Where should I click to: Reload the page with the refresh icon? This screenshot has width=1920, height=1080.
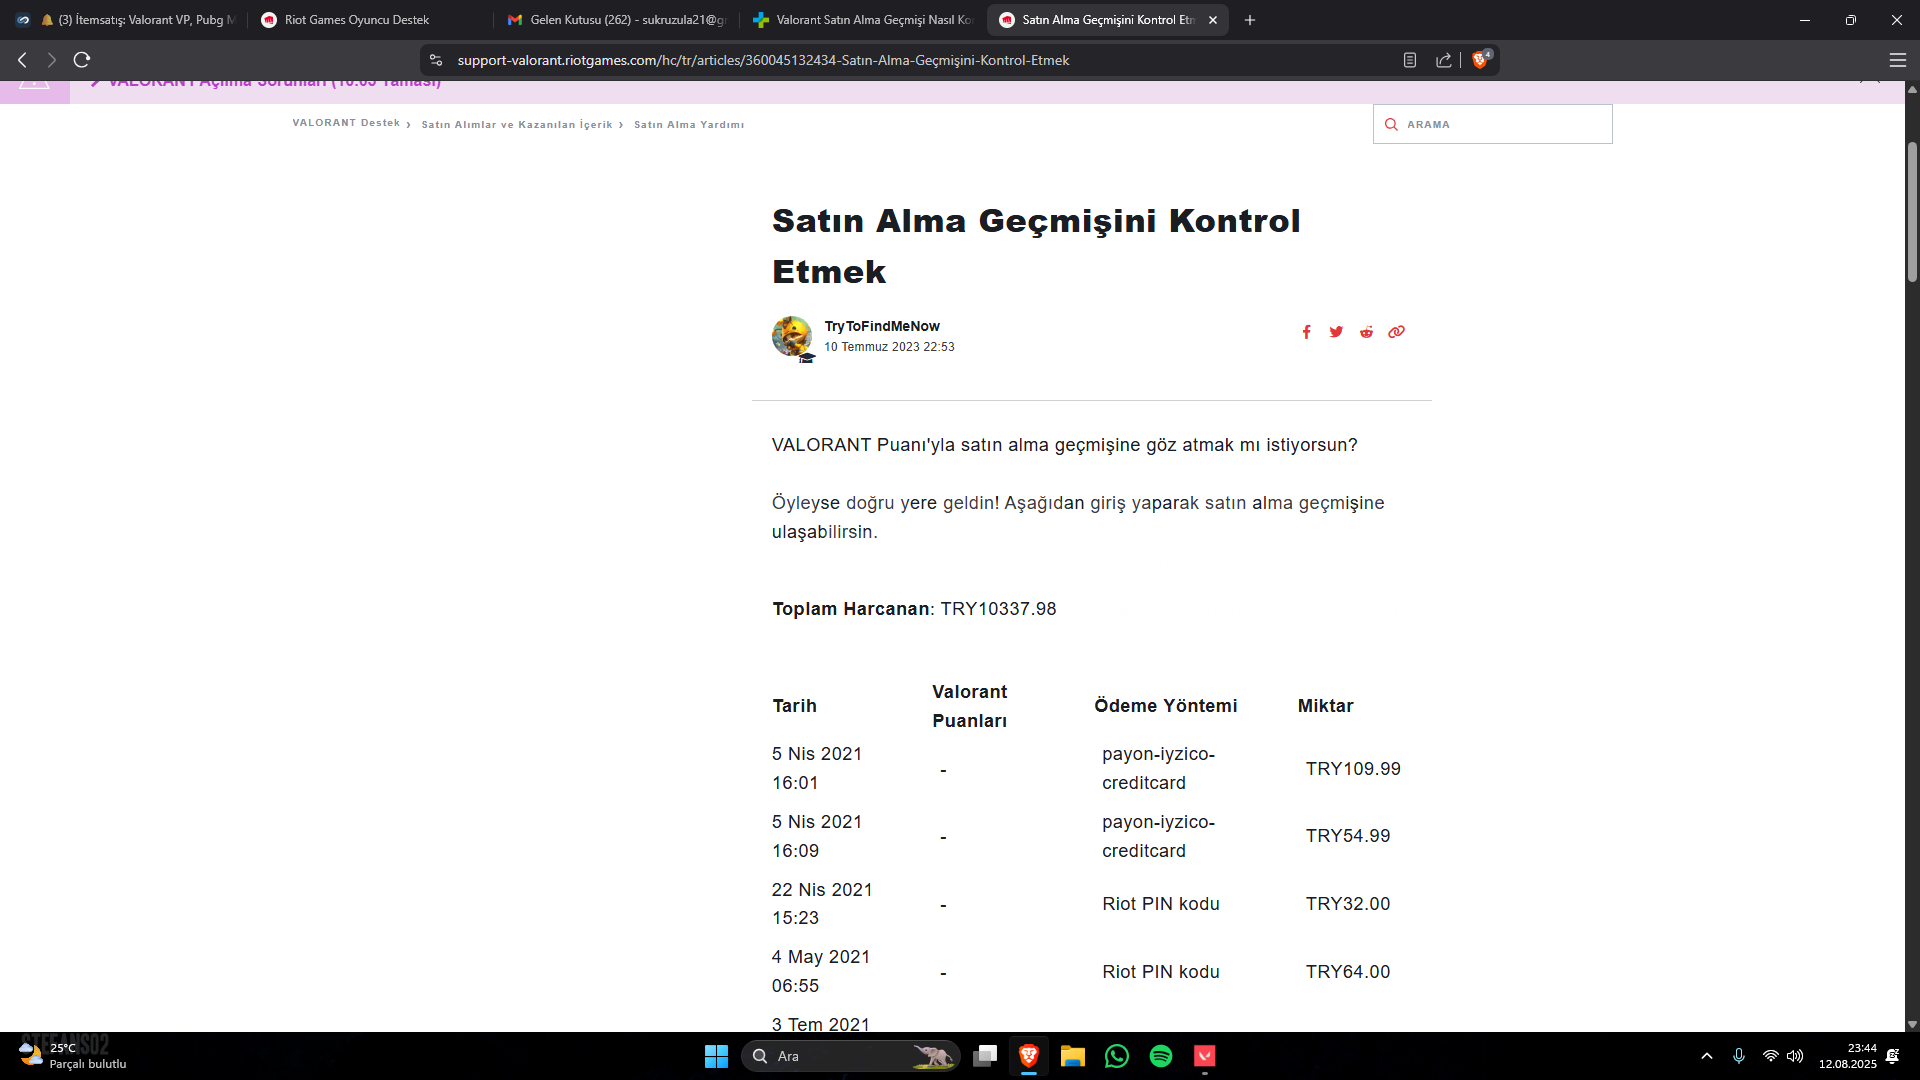tap(82, 60)
